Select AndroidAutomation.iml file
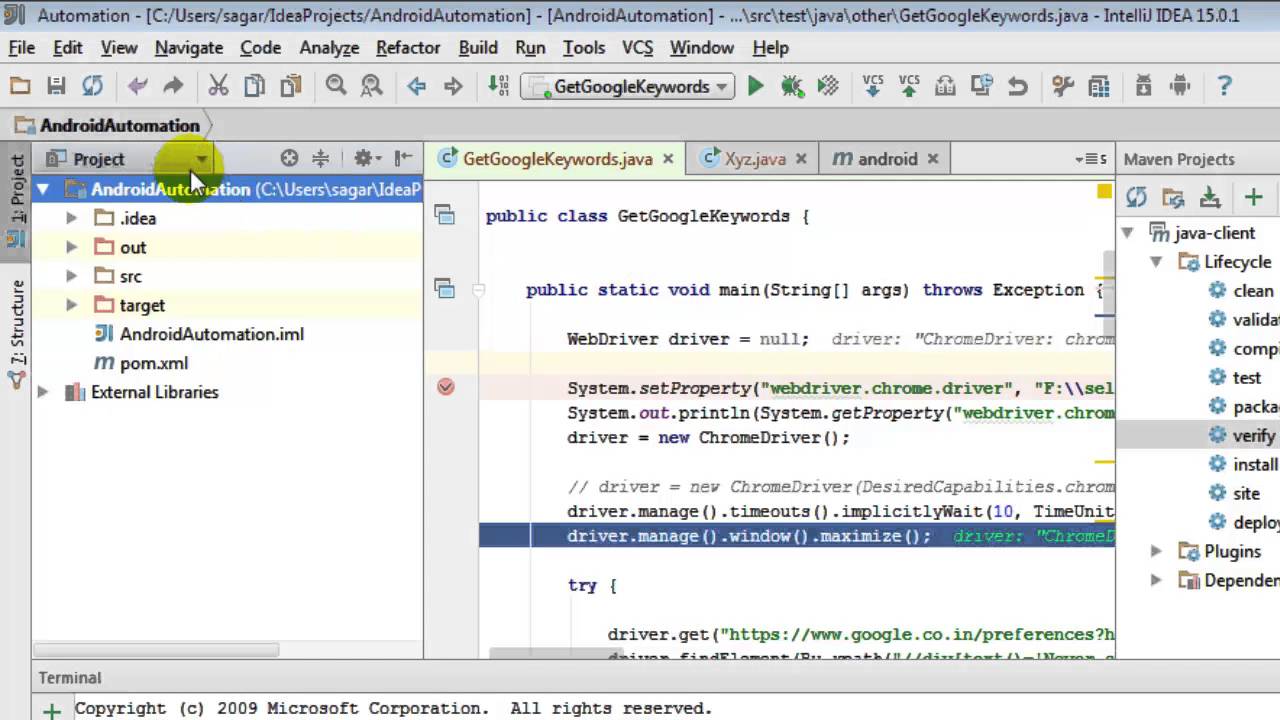Screen dimensions: 1280x720 pos(212,334)
